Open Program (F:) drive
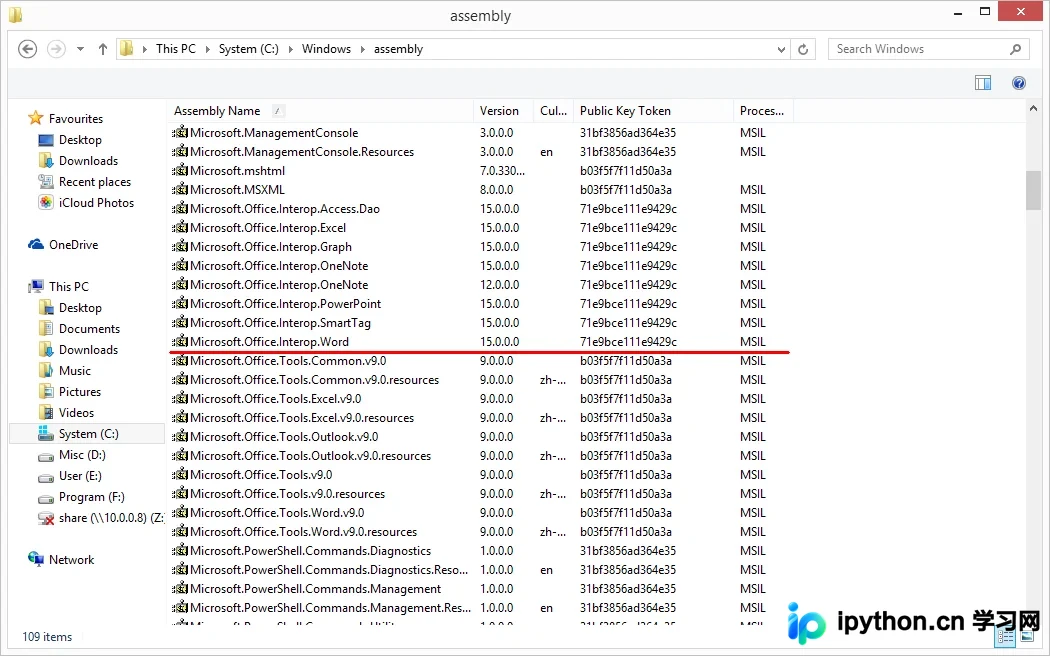This screenshot has height=656, width=1050. click(x=91, y=497)
